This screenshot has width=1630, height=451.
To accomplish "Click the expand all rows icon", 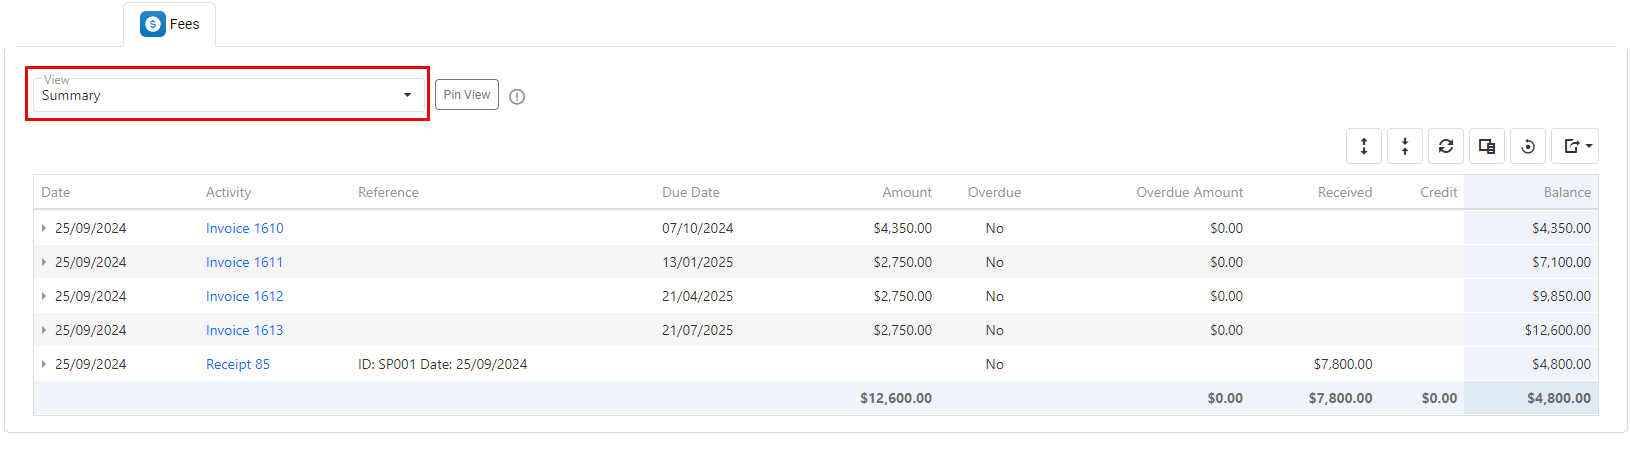I will coord(1363,147).
